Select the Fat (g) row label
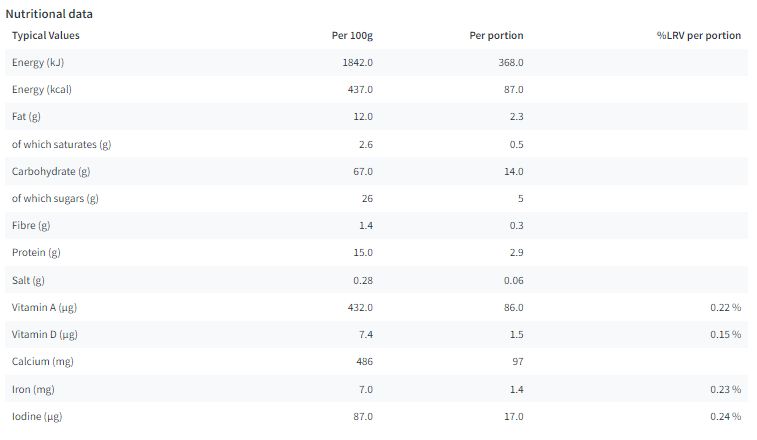The width and height of the screenshot is (757, 440). point(26,117)
